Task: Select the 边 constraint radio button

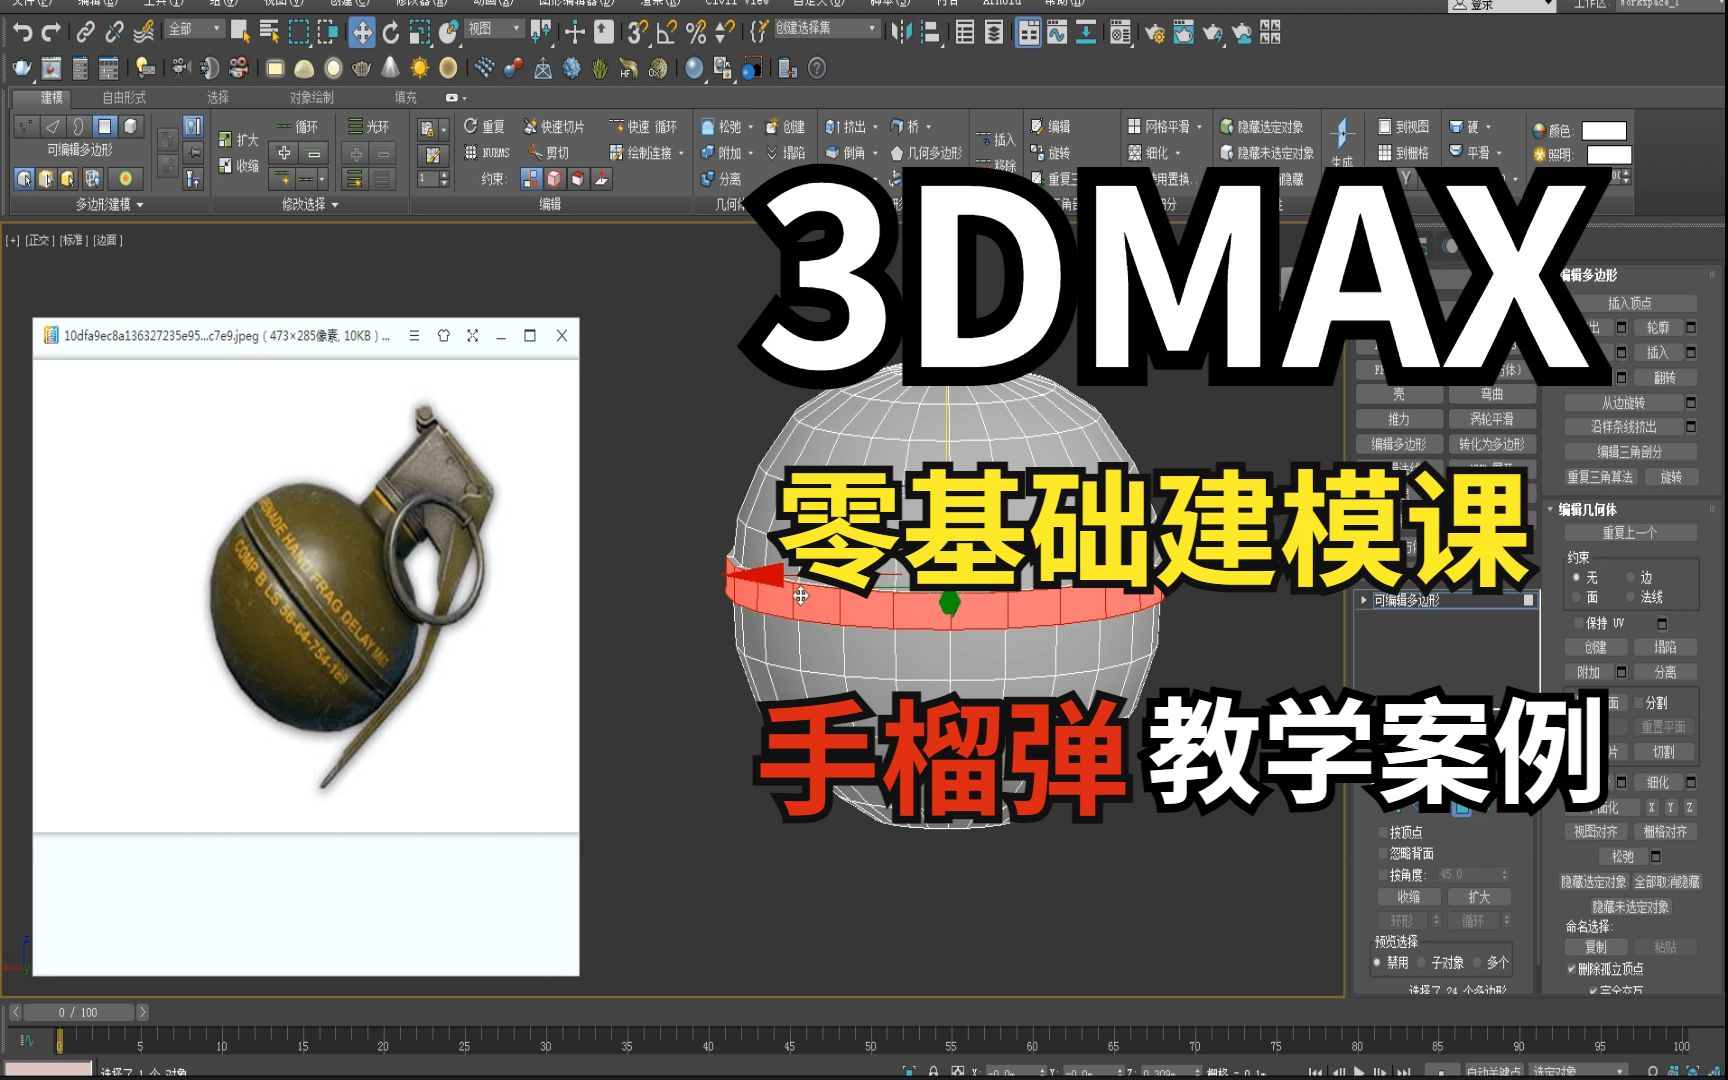Action: pyautogui.click(x=1631, y=577)
